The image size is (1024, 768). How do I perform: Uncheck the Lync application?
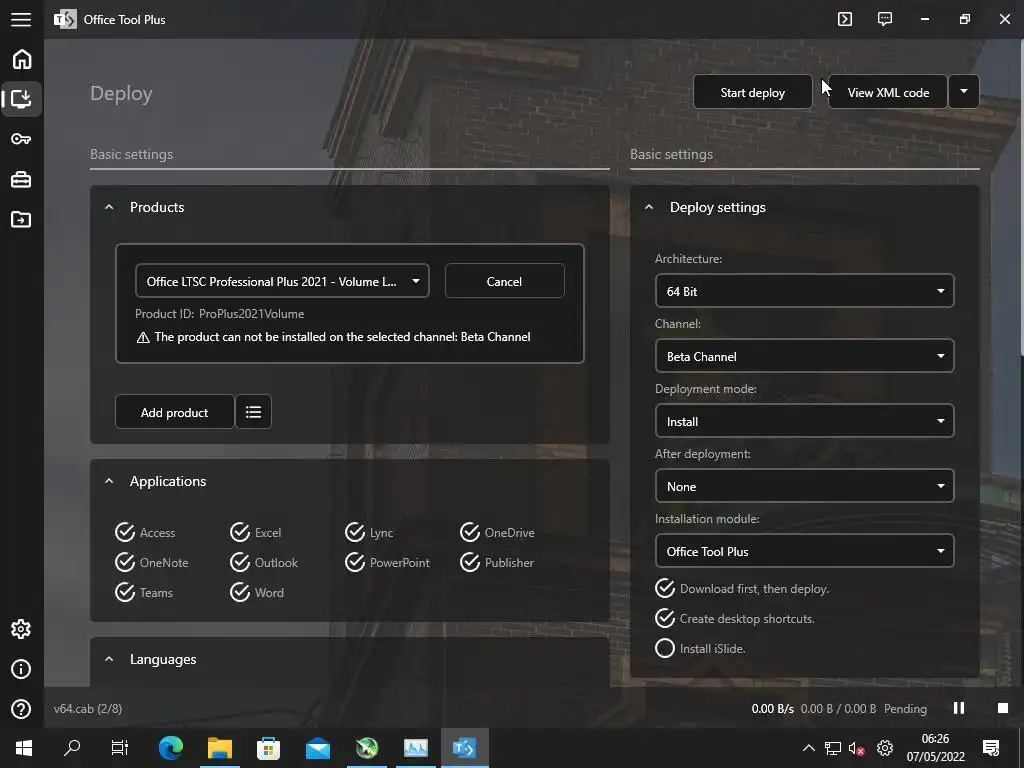tap(369, 533)
